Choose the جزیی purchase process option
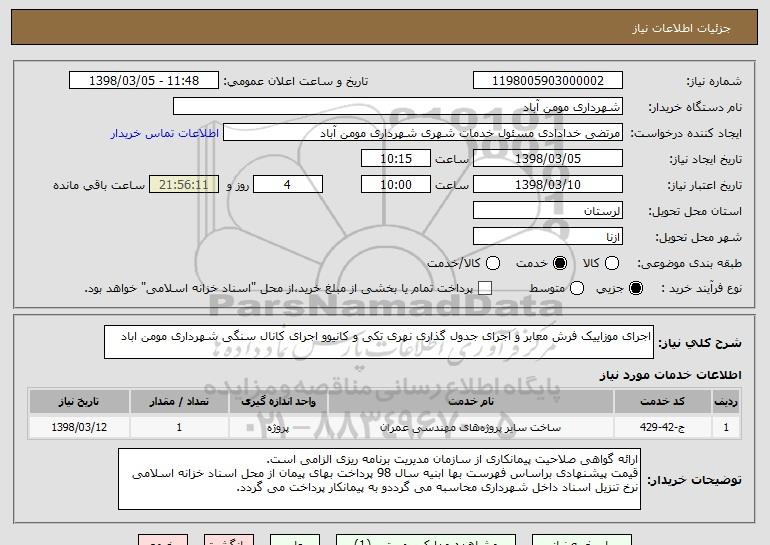The width and height of the screenshot is (770, 545). point(636,289)
